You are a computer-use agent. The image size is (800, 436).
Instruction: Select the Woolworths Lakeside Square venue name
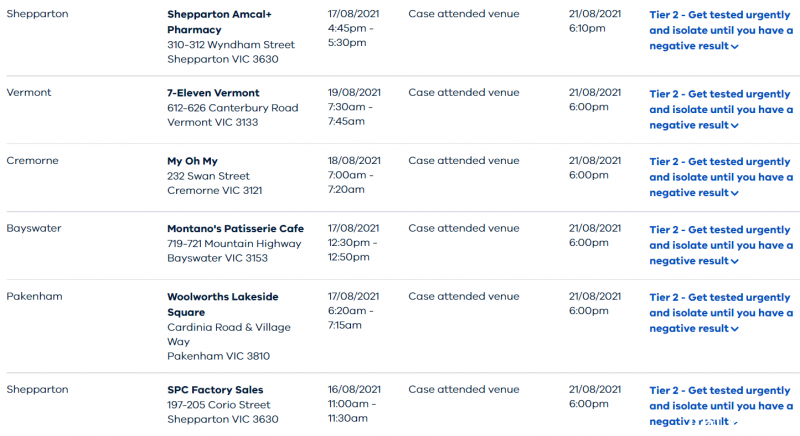click(x=222, y=304)
